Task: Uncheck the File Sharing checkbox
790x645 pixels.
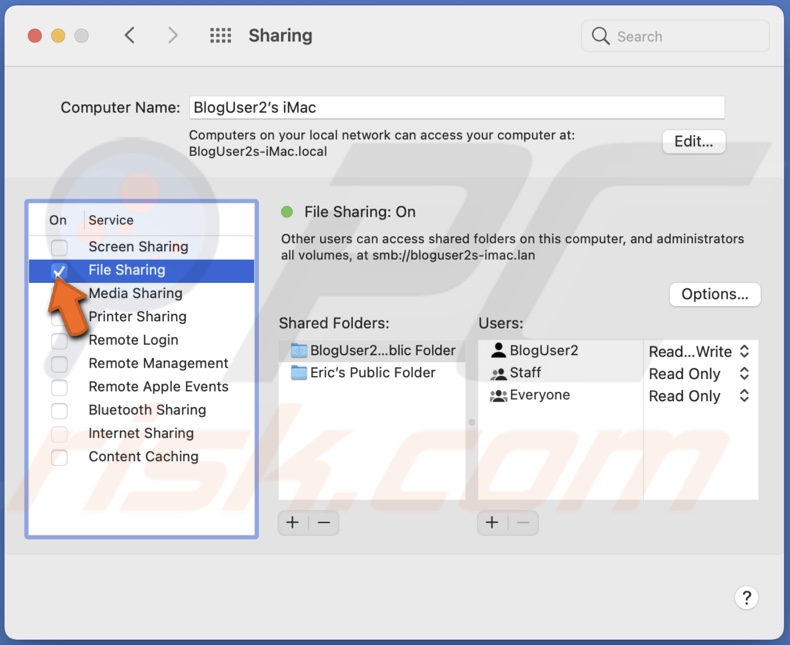Action: 59,271
